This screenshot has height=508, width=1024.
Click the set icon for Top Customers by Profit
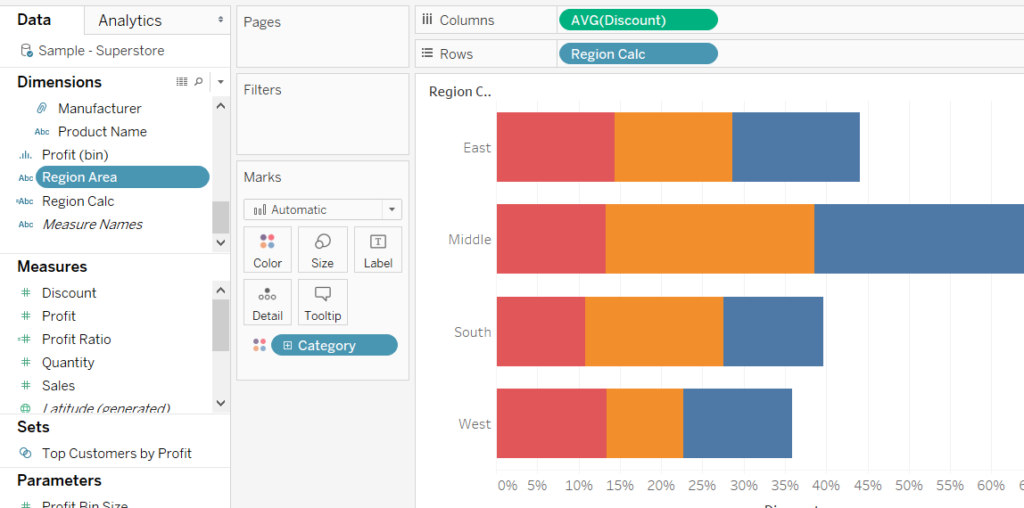[26, 453]
